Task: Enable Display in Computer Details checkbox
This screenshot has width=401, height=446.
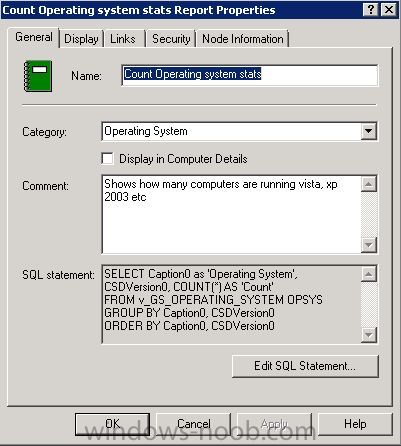Action: pyautogui.click(x=107, y=159)
